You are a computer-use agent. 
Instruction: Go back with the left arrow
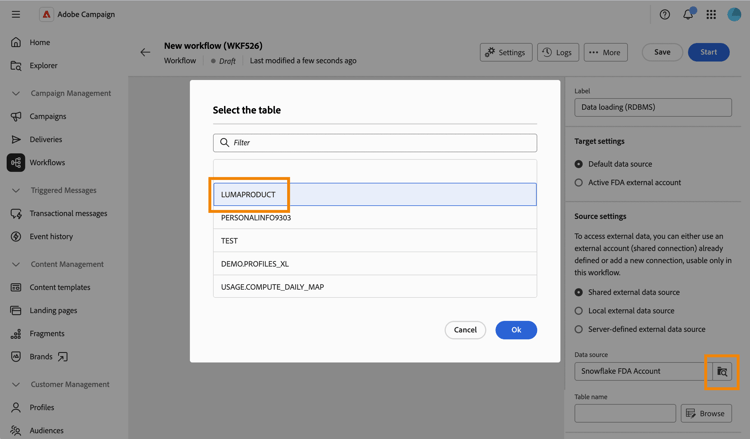click(145, 52)
